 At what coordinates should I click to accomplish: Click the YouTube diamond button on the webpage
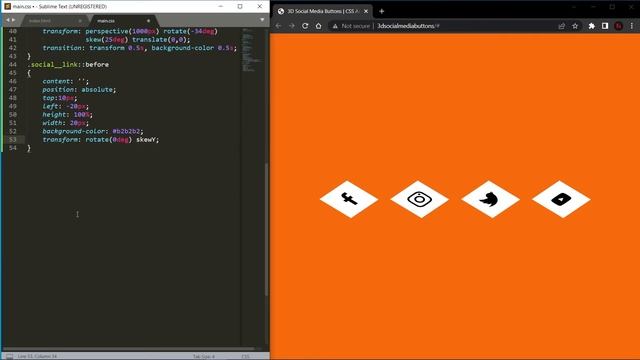coord(561,199)
